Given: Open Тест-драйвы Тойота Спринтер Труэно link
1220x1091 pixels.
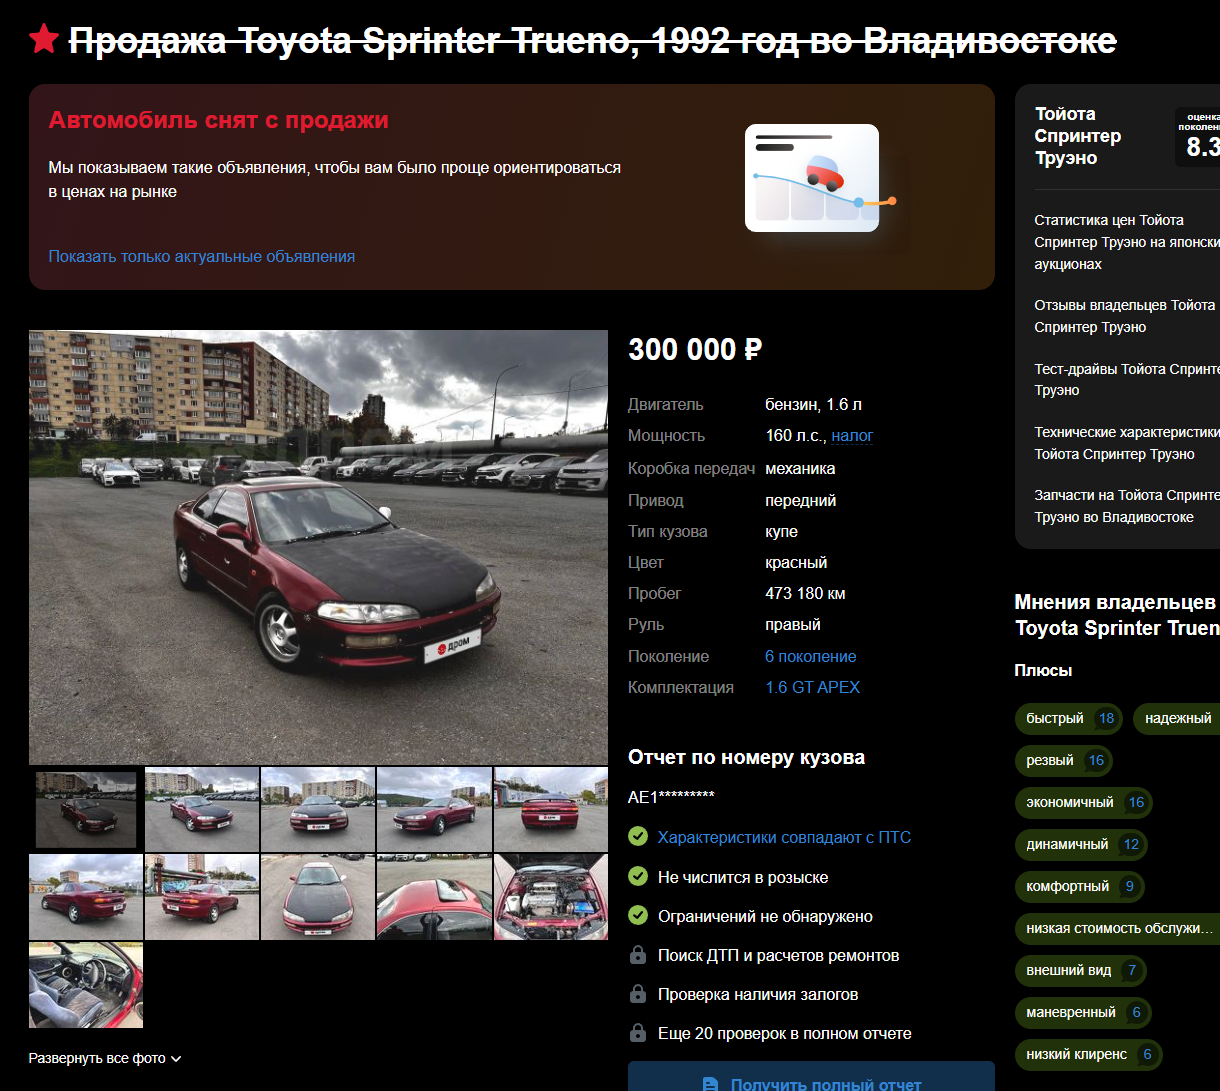Looking at the screenshot, I should (1127, 379).
